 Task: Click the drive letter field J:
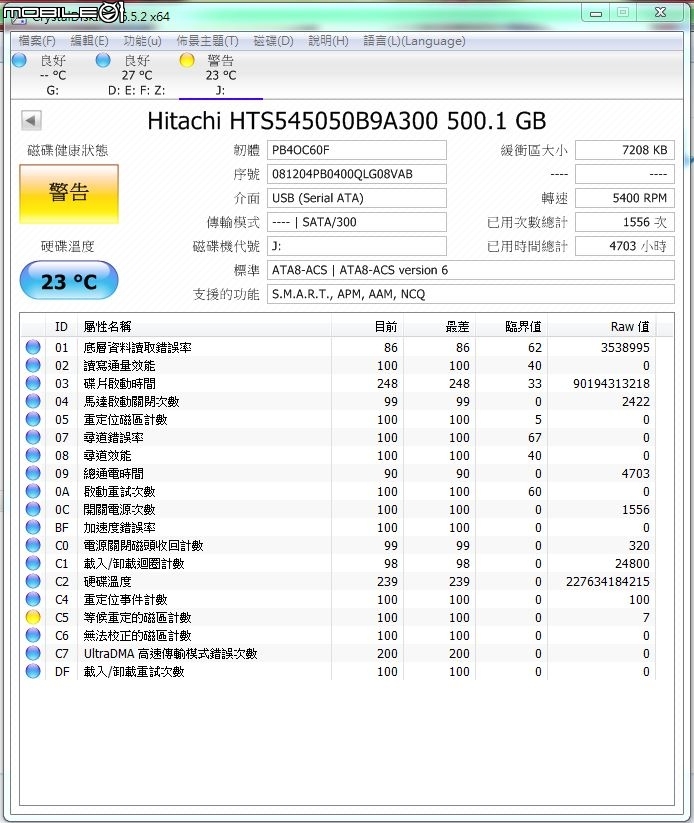[357, 246]
